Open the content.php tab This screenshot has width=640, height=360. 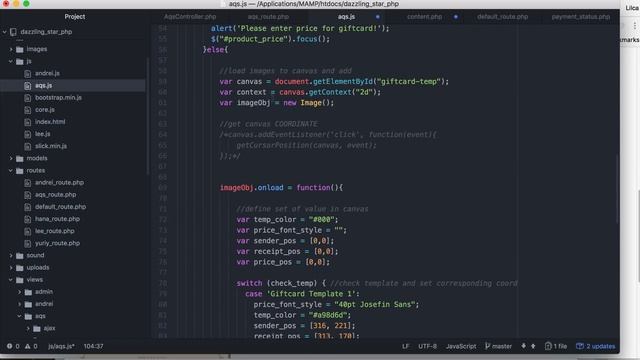(x=424, y=17)
